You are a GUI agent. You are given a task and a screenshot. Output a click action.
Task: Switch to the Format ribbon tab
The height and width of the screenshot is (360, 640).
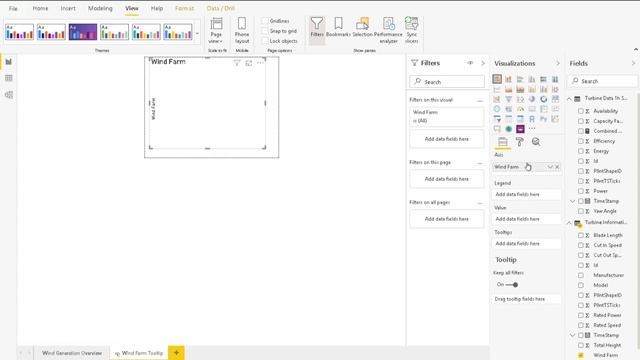click(184, 8)
